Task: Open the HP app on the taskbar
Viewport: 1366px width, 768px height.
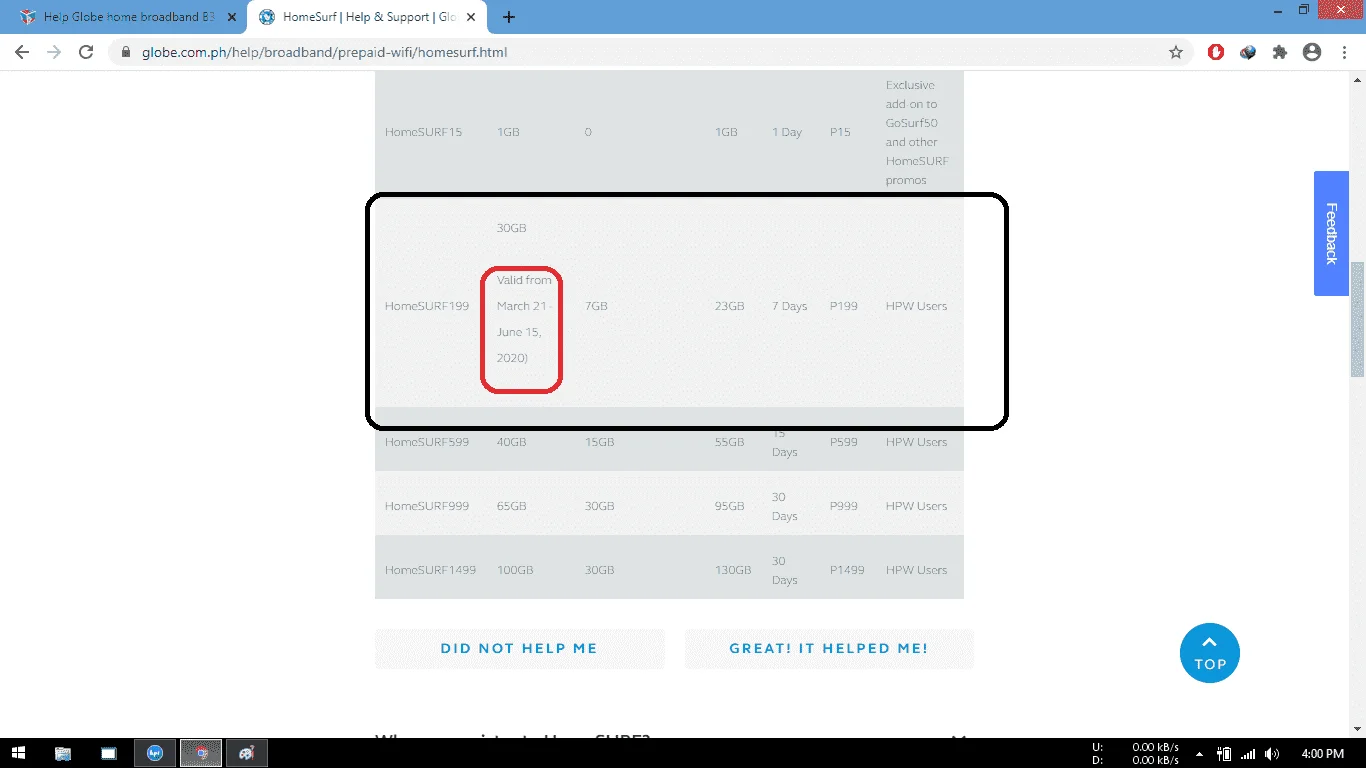Action: pos(155,753)
